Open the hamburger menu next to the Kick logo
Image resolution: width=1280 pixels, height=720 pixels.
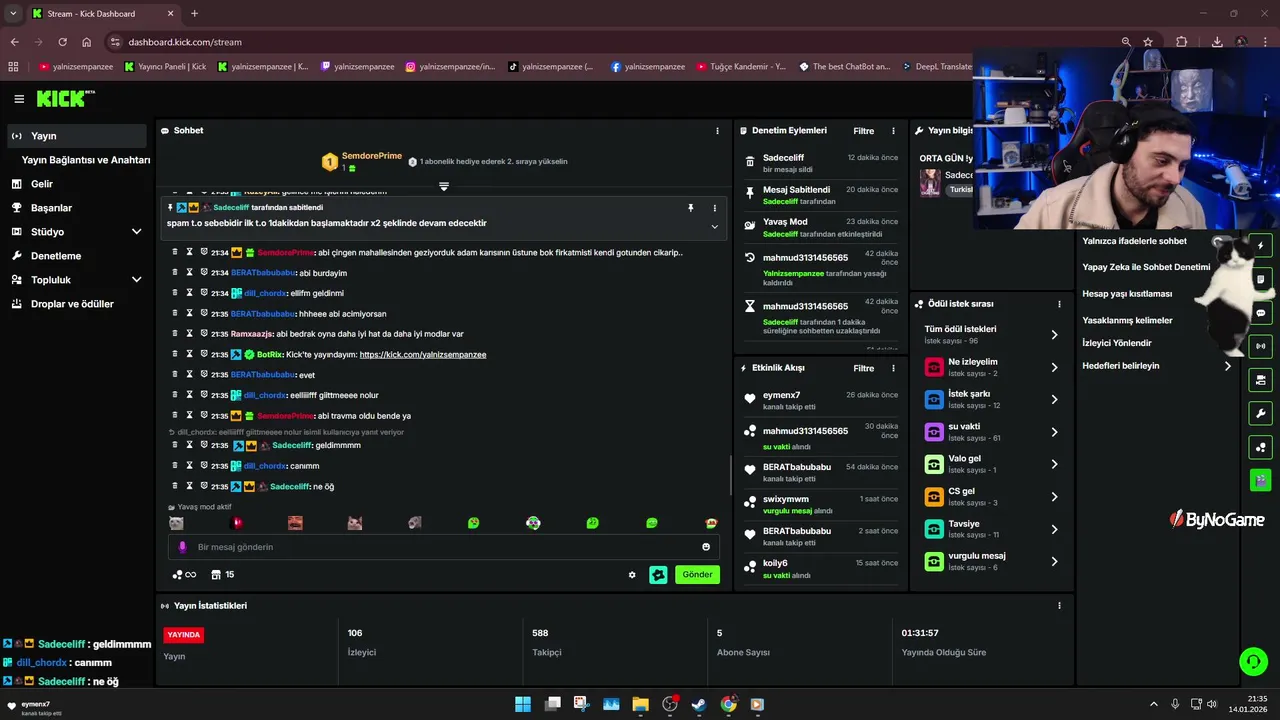(x=19, y=99)
